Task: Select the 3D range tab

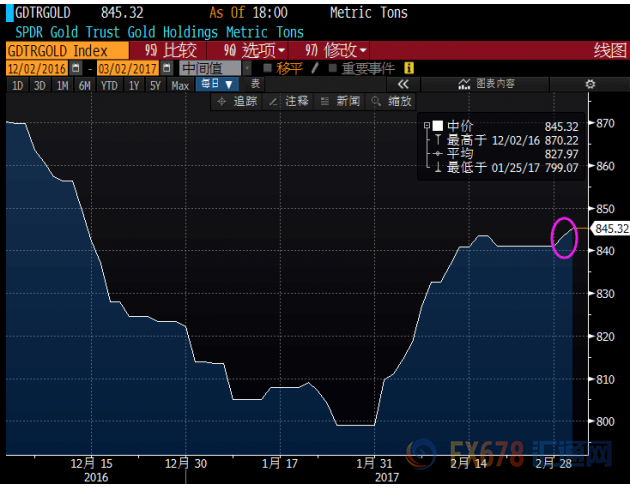Action: point(39,85)
